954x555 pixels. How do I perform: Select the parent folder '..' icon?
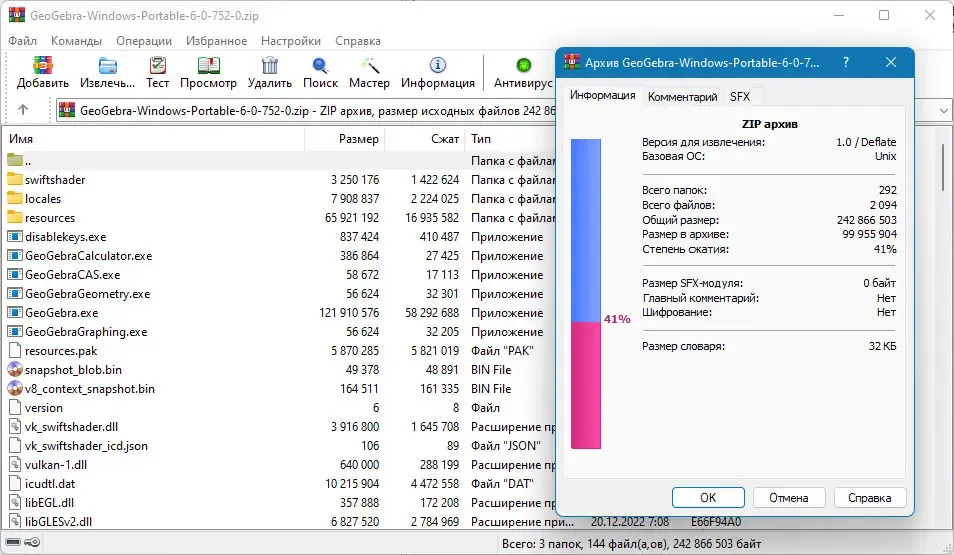click(15, 160)
